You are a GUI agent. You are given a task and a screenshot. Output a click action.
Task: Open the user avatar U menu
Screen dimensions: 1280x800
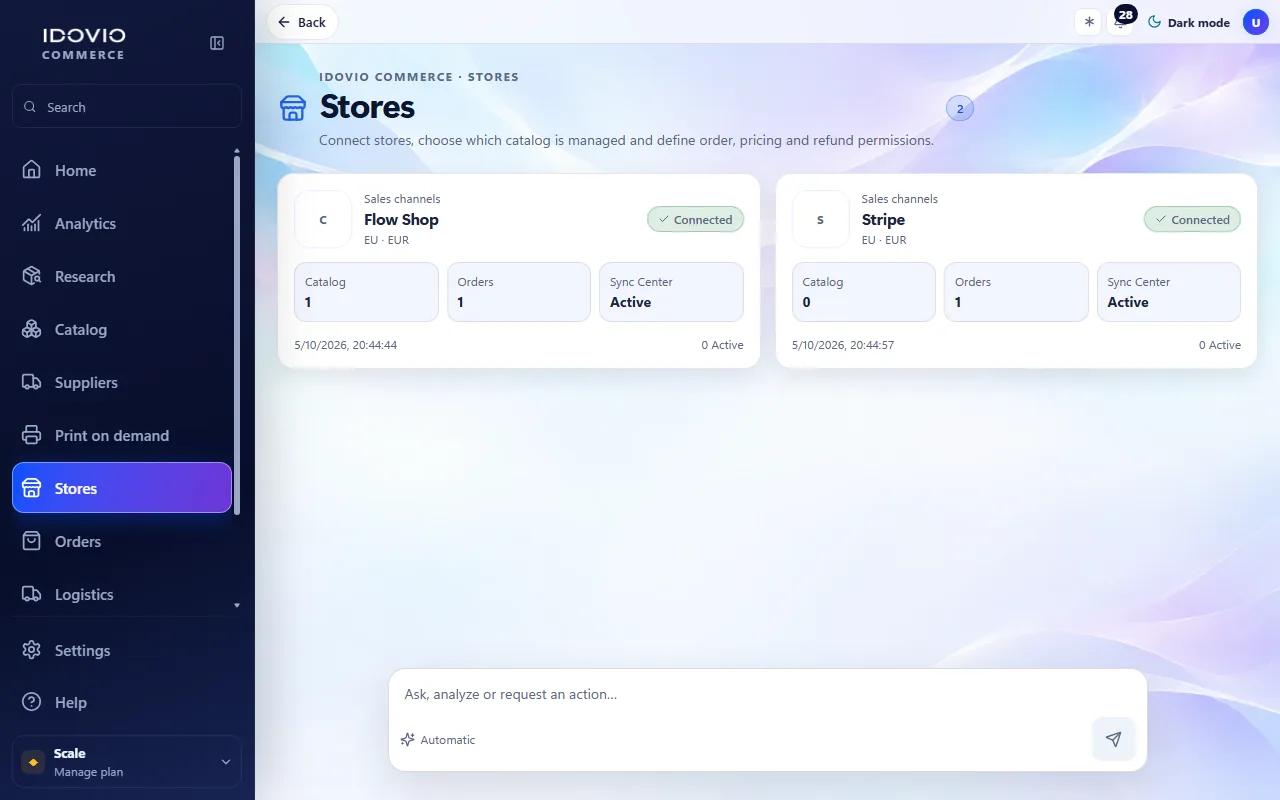pyautogui.click(x=1255, y=22)
